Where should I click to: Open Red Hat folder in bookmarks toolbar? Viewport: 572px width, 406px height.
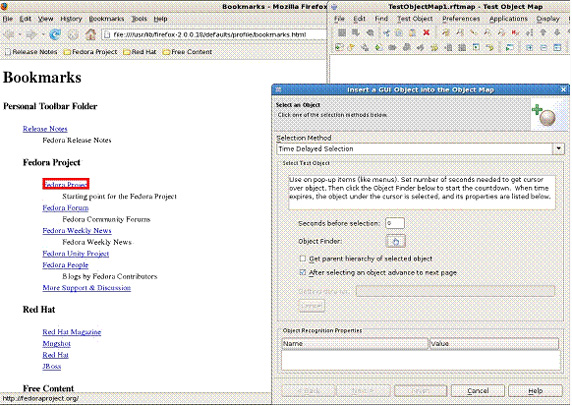[140, 52]
